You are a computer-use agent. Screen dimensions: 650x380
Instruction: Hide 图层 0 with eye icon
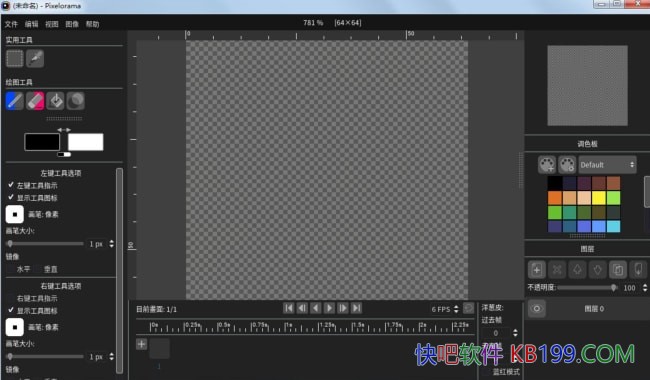[x=536, y=309]
